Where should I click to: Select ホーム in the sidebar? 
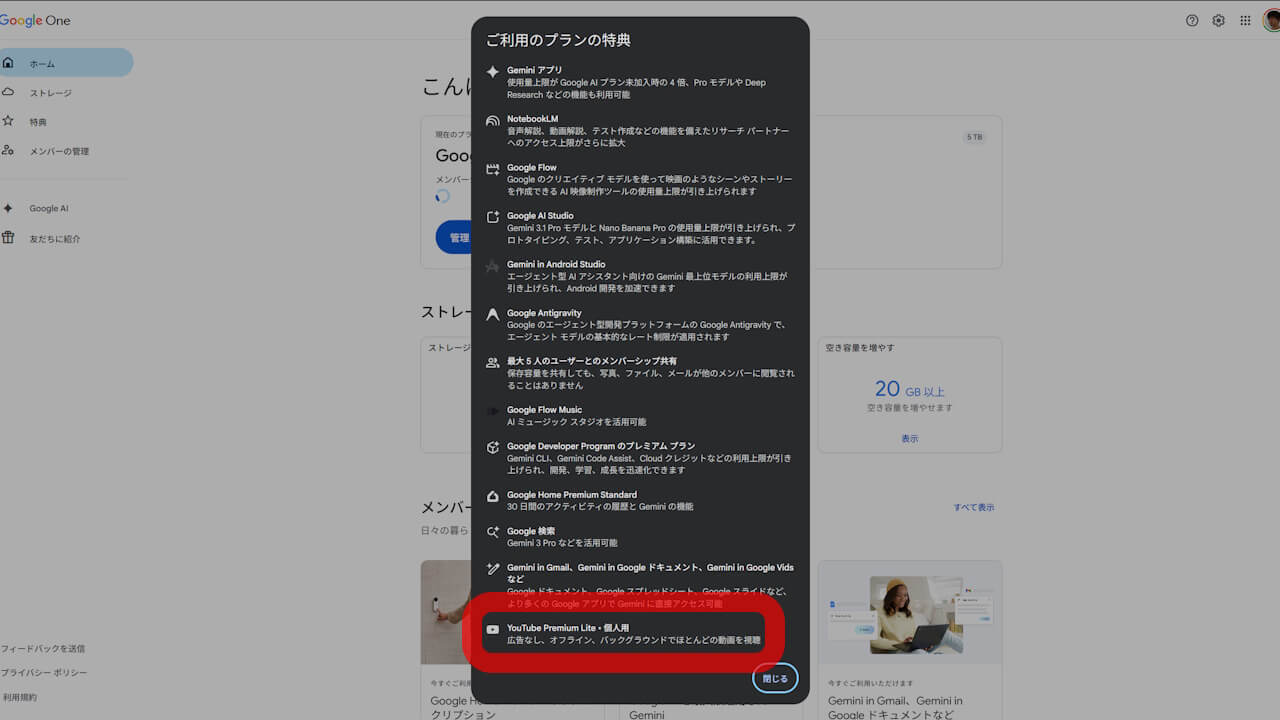click(64, 63)
